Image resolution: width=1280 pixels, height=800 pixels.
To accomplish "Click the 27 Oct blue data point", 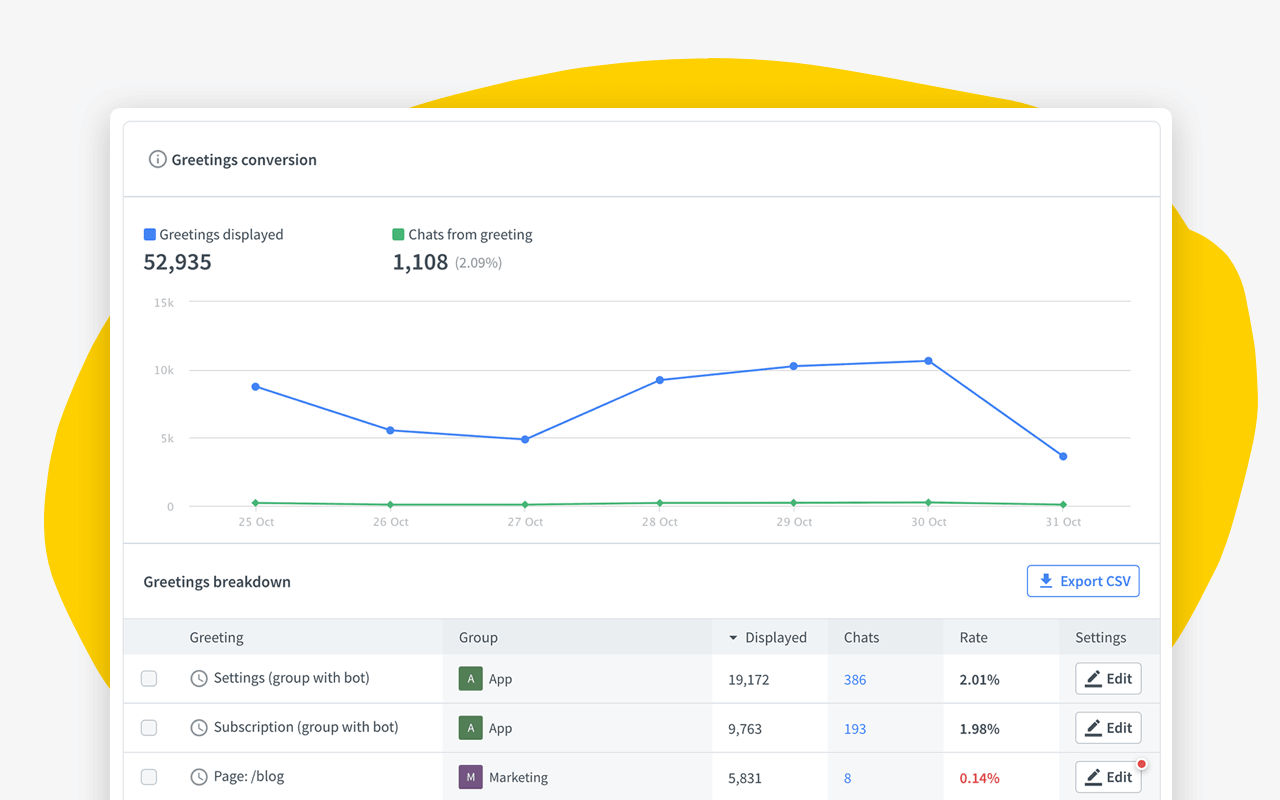I will 525,439.
